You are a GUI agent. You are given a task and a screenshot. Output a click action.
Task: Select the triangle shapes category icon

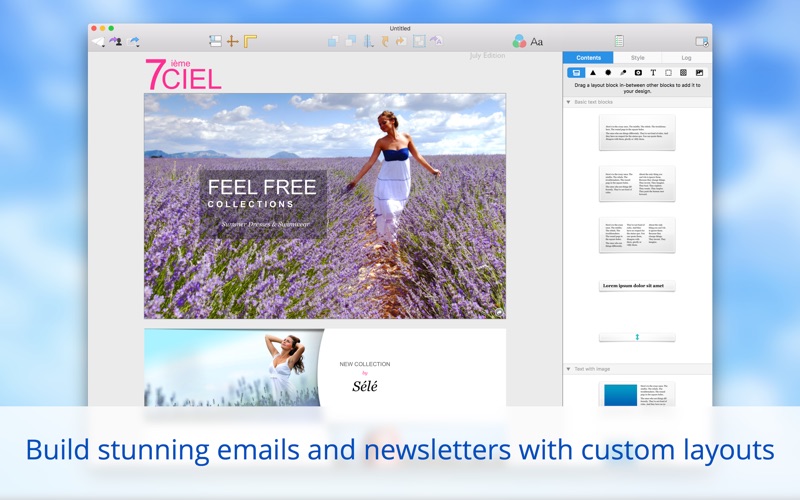pos(593,73)
